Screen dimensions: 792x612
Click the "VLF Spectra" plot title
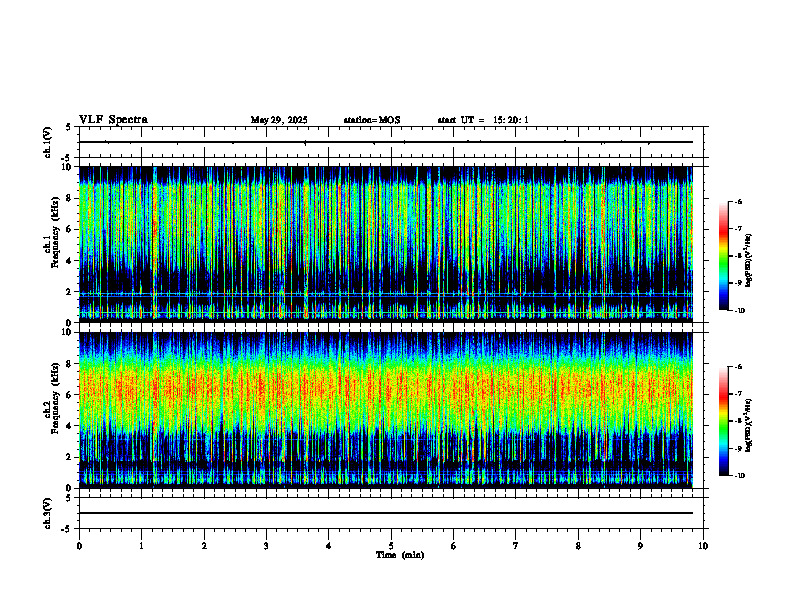pyautogui.click(x=113, y=120)
